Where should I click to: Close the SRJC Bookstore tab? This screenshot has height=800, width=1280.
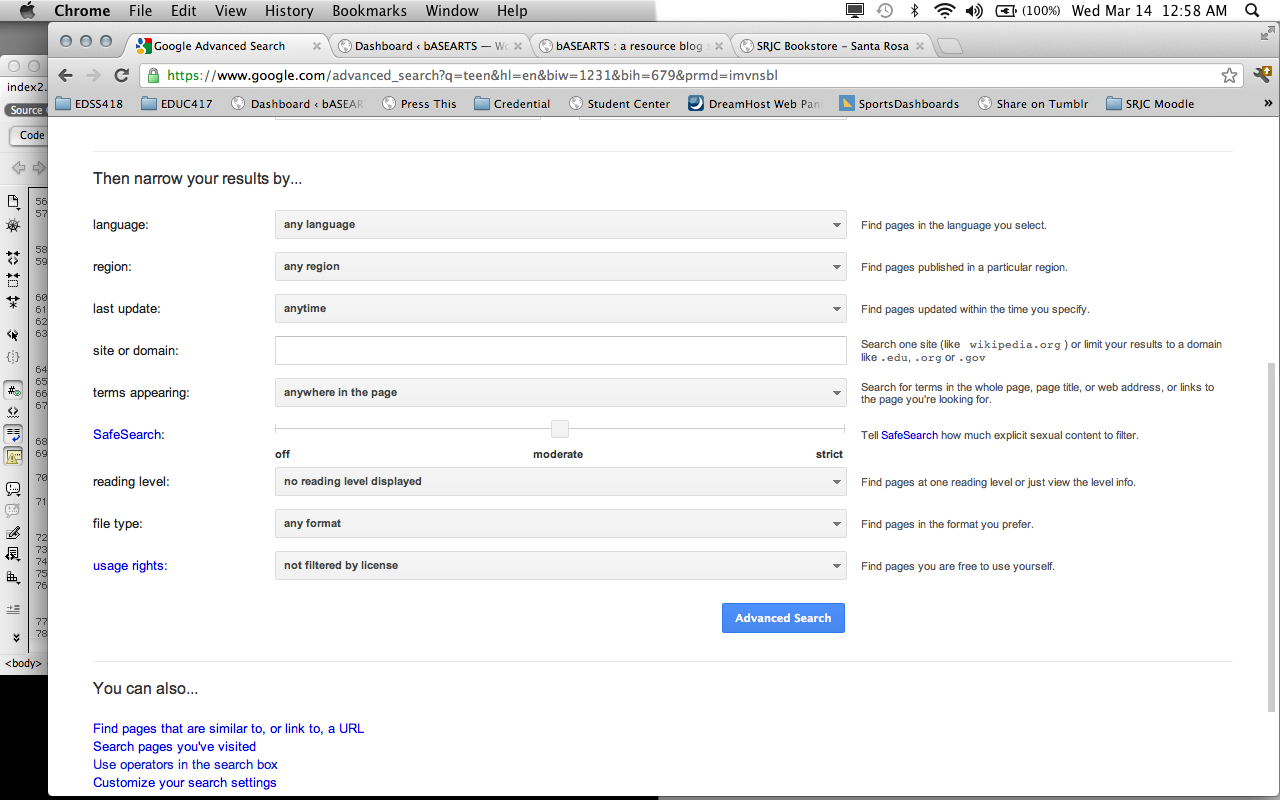[x=920, y=46]
